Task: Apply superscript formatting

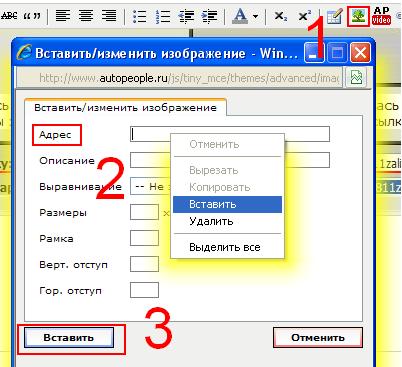Action: [x=305, y=15]
